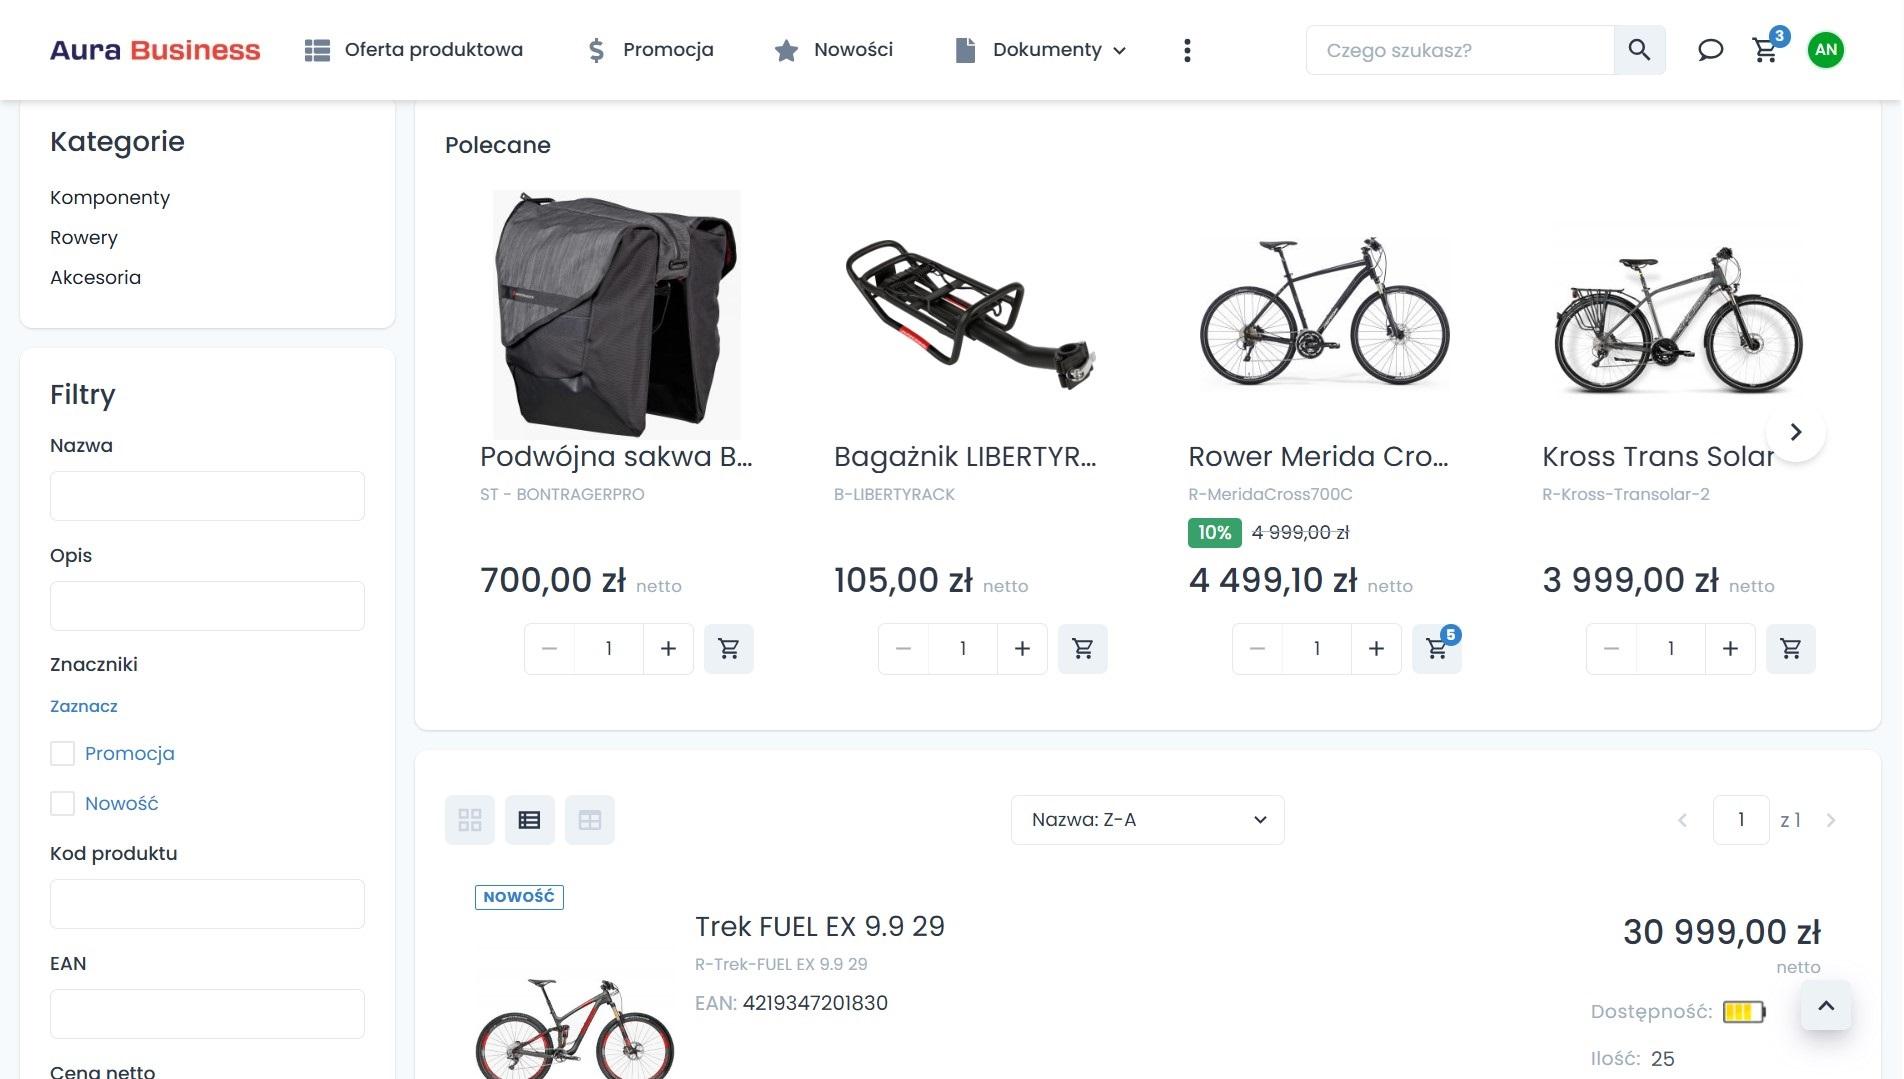Open the Kross Trans Solar product image
This screenshot has width=1904, height=1079.
(1679, 320)
